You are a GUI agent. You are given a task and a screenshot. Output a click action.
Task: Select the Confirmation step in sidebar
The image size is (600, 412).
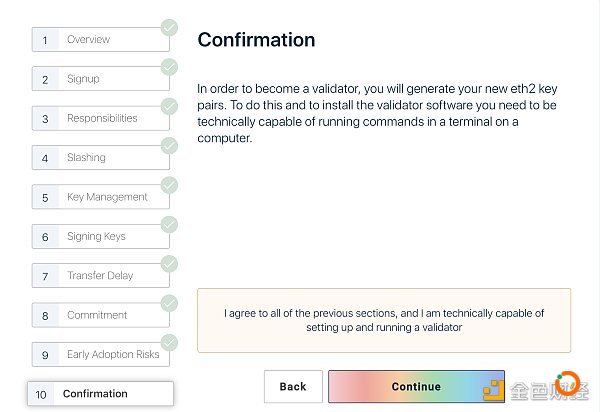pos(100,394)
